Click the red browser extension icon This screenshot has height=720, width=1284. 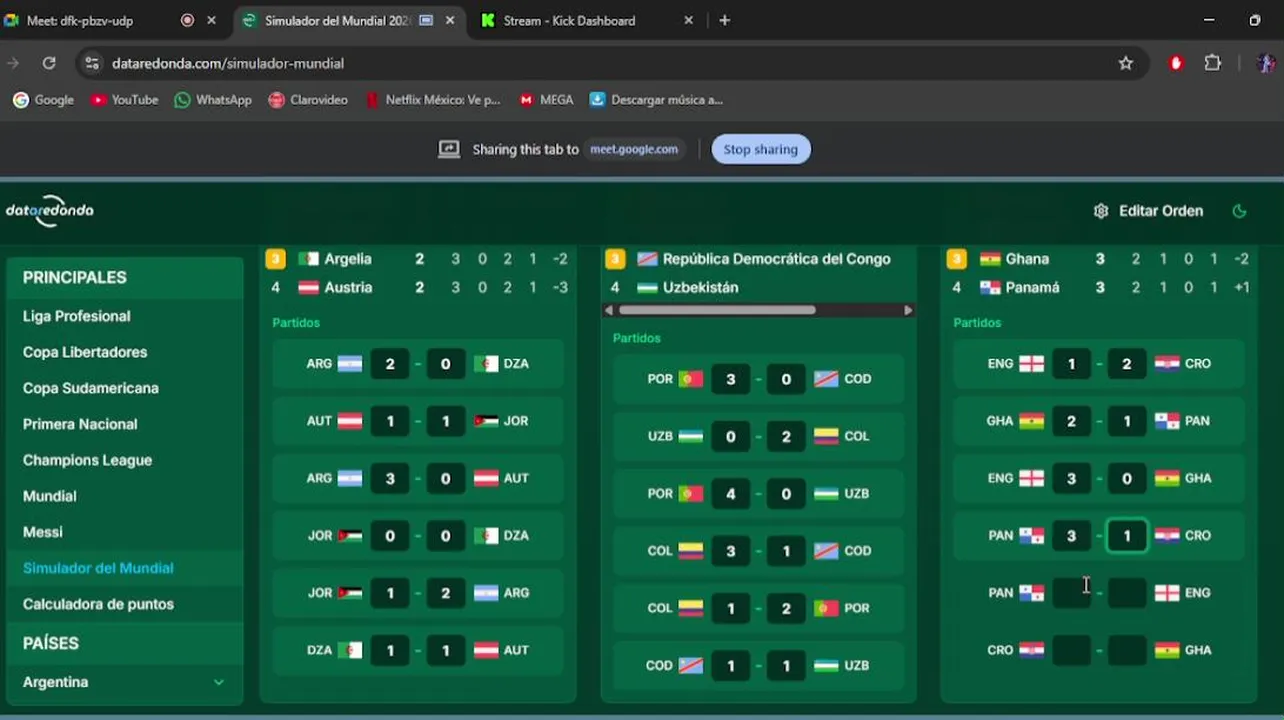click(1176, 63)
